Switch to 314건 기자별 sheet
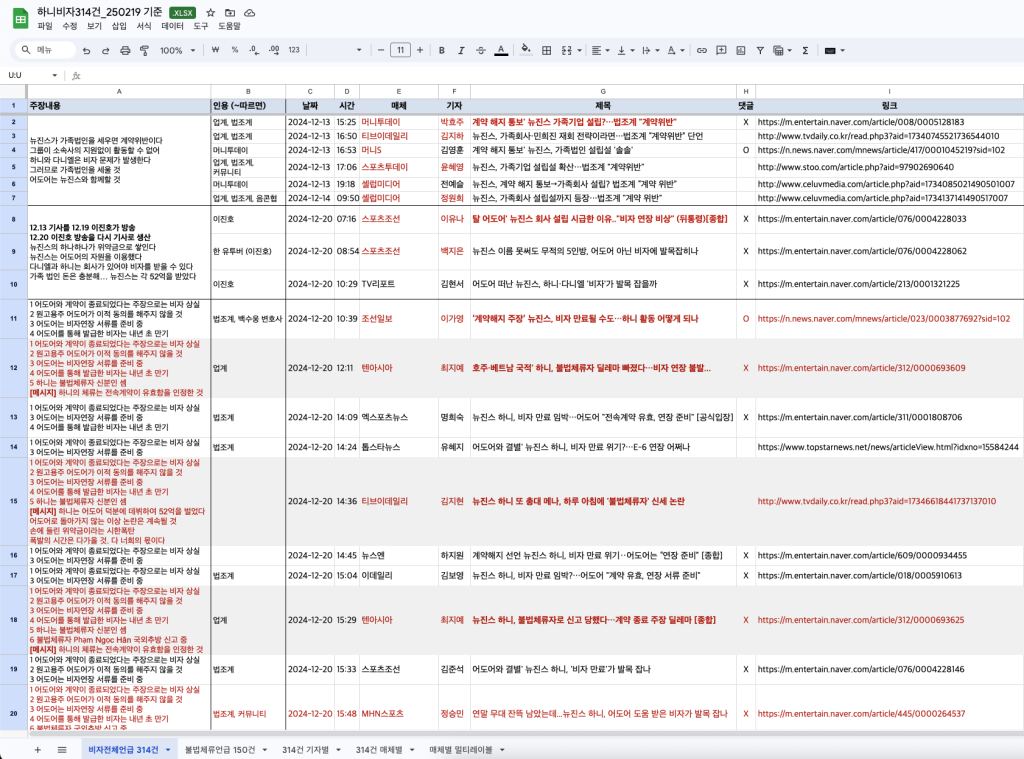The height and width of the screenshot is (759, 1024). point(306,749)
